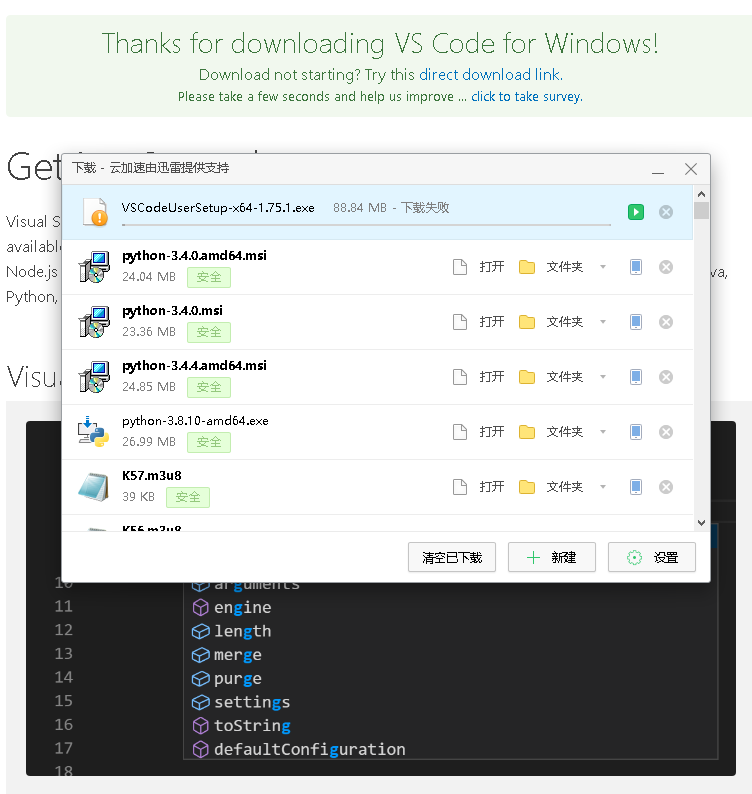Resume the VSCodeUserSetup download with green play button
The width and height of the screenshot is (752, 794).
pyautogui.click(x=636, y=212)
